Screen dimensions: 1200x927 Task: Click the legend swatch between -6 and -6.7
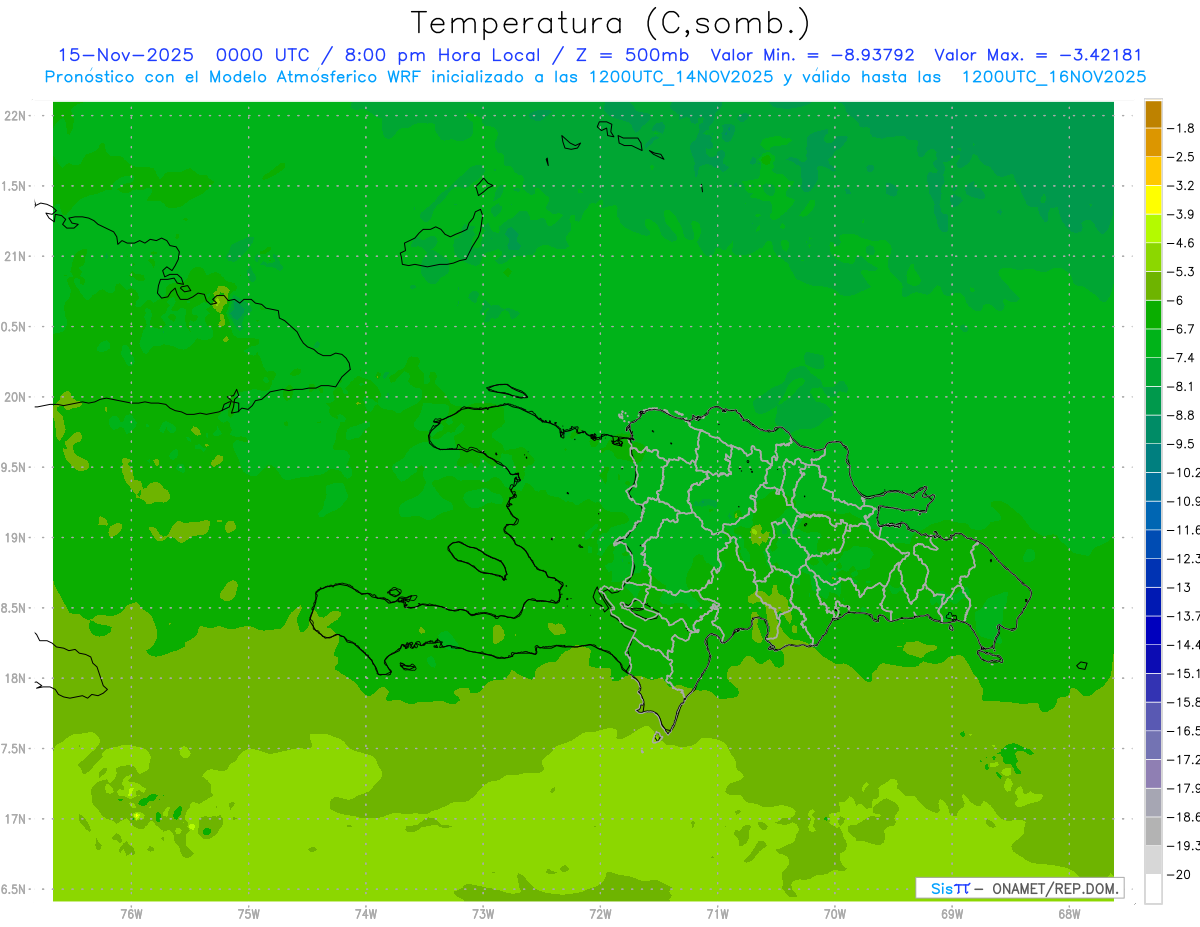tap(1153, 314)
